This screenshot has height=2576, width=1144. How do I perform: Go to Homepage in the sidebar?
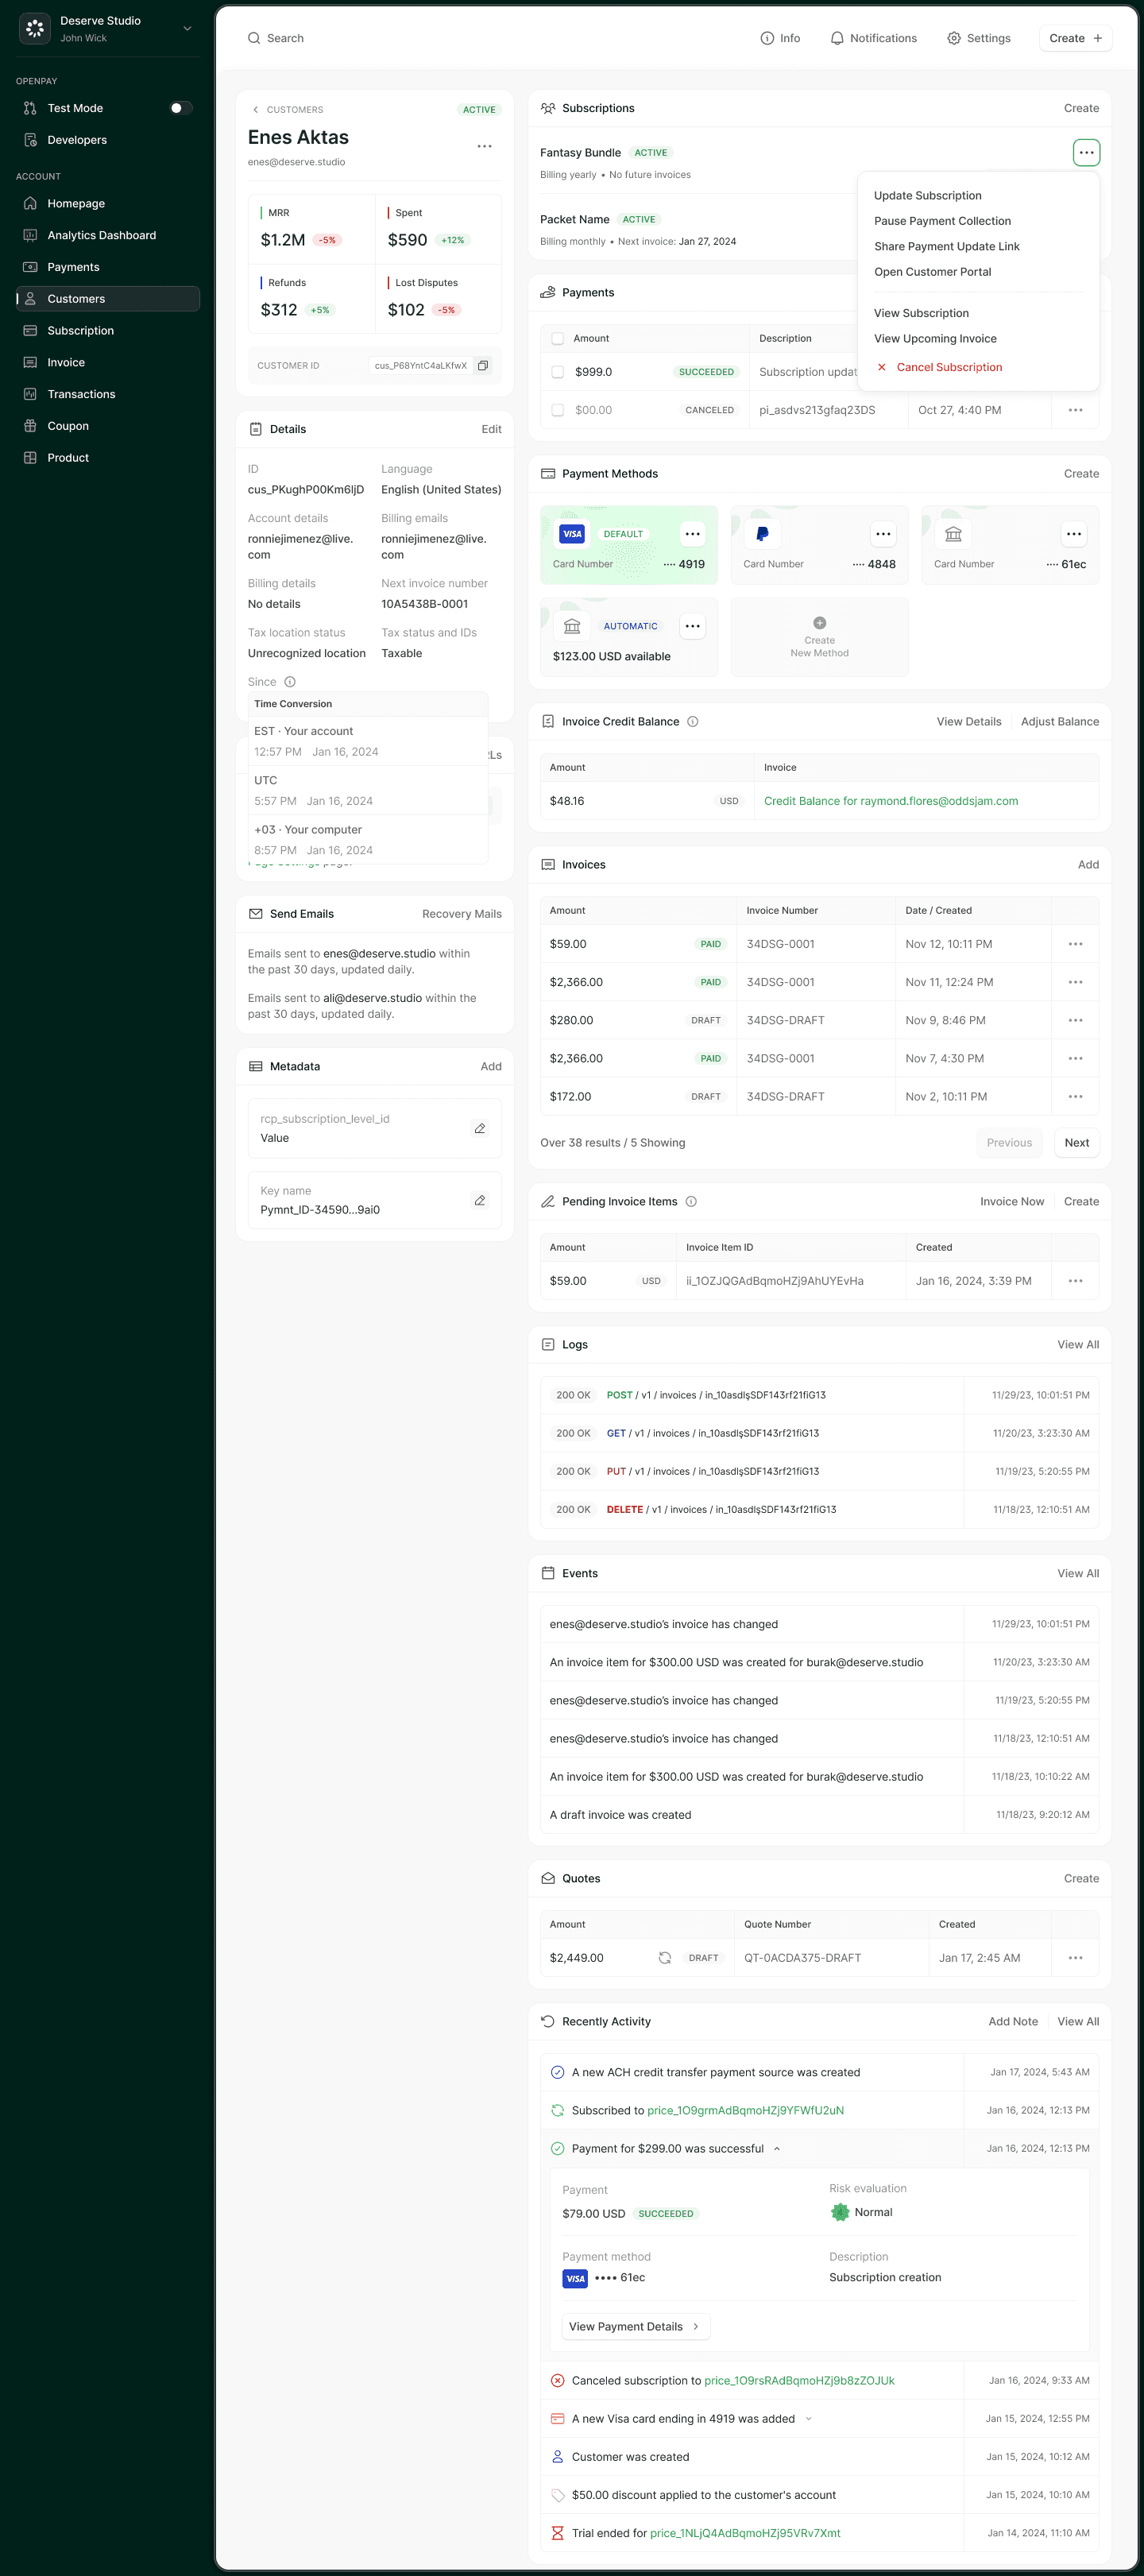click(108, 204)
